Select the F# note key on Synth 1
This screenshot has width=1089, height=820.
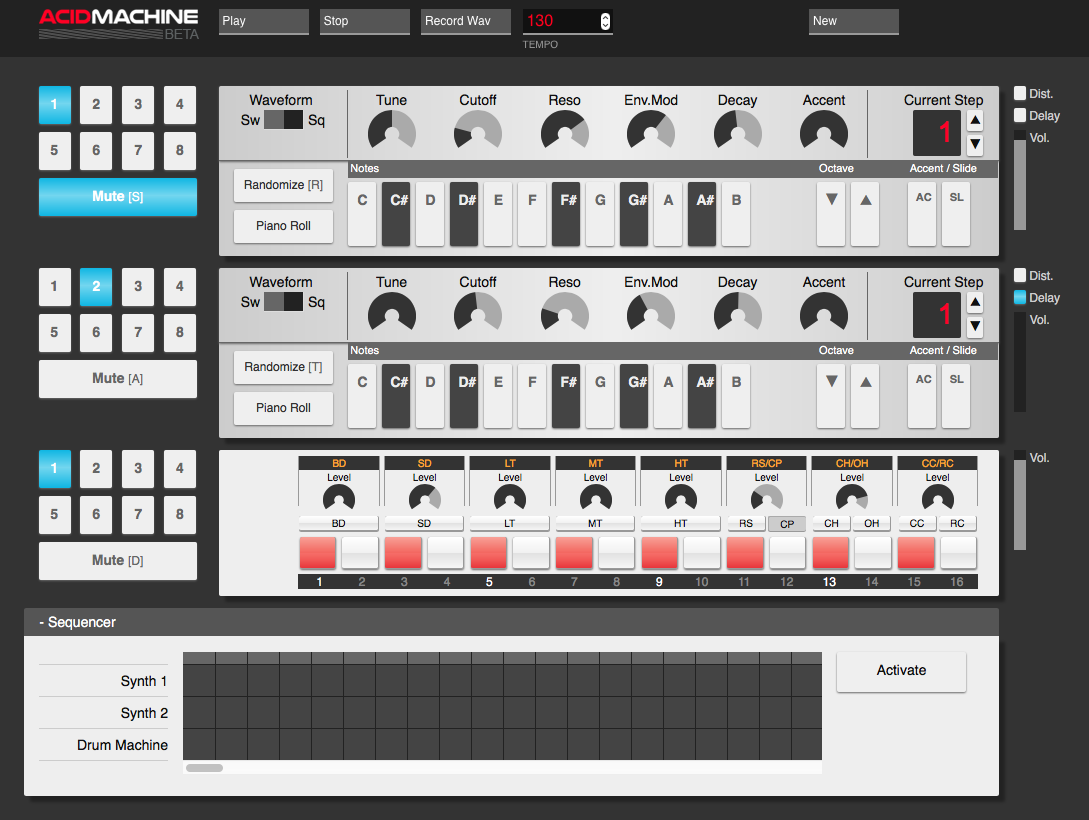point(566,214)
